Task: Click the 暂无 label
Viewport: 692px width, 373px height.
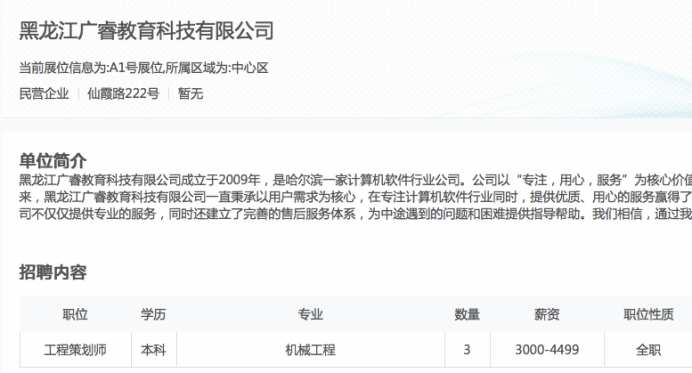Action: 190,94
